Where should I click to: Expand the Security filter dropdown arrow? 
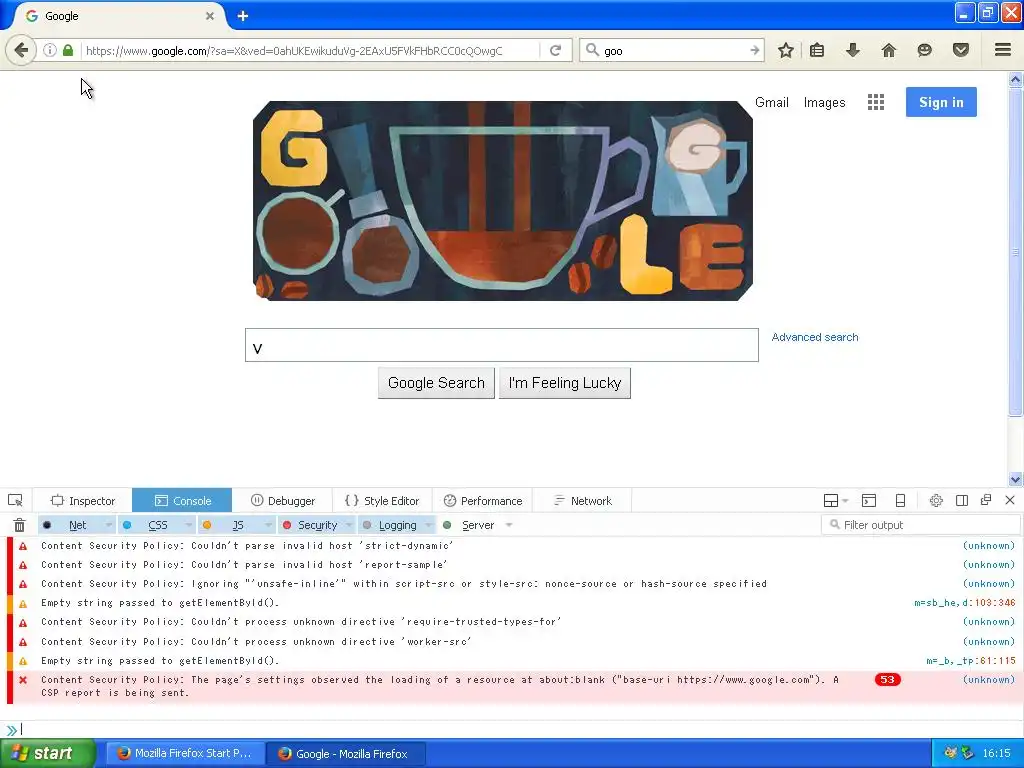pos(349,525)
